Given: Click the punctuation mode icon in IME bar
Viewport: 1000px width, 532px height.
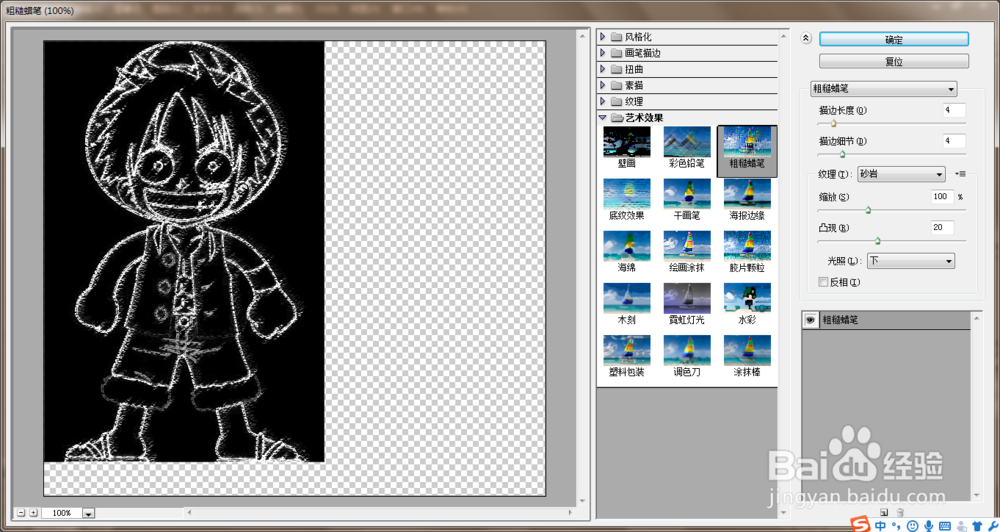Looking at the screenshot, I should (896, 525).
